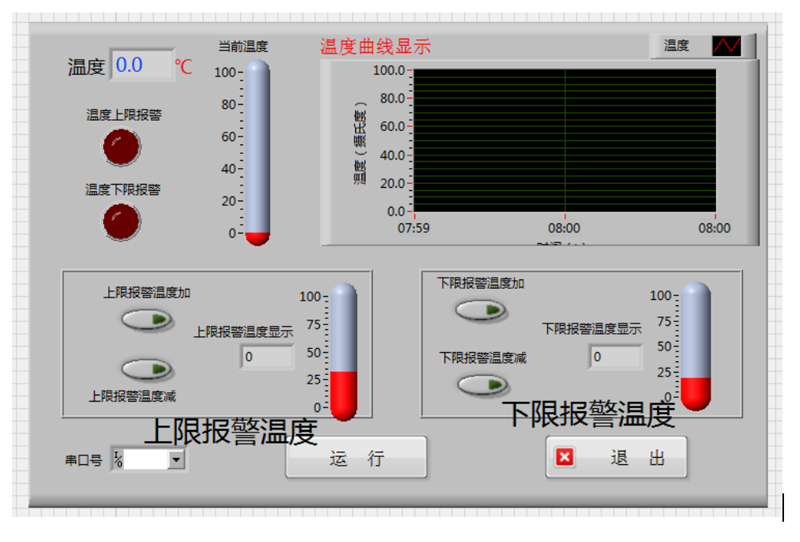Image resolution: width=800 pixels, height=542 pixels.
Task: Toggle the 下限报警温度加 switch
Action: tap(481, 310)
